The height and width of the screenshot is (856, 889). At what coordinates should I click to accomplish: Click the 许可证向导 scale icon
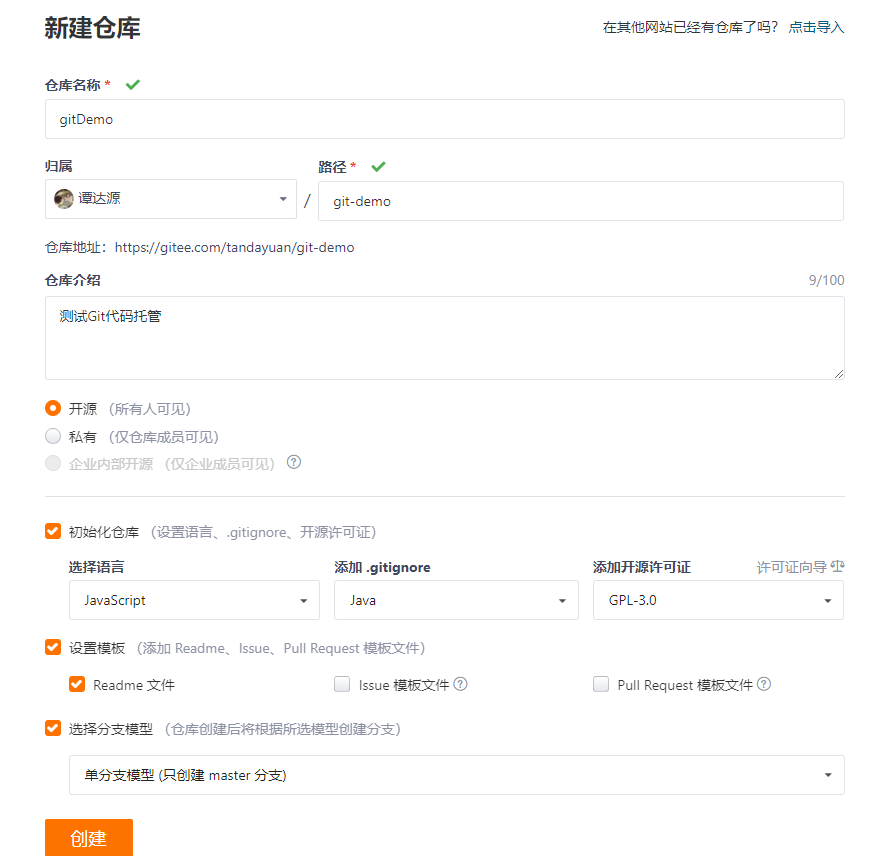point(837,566)
